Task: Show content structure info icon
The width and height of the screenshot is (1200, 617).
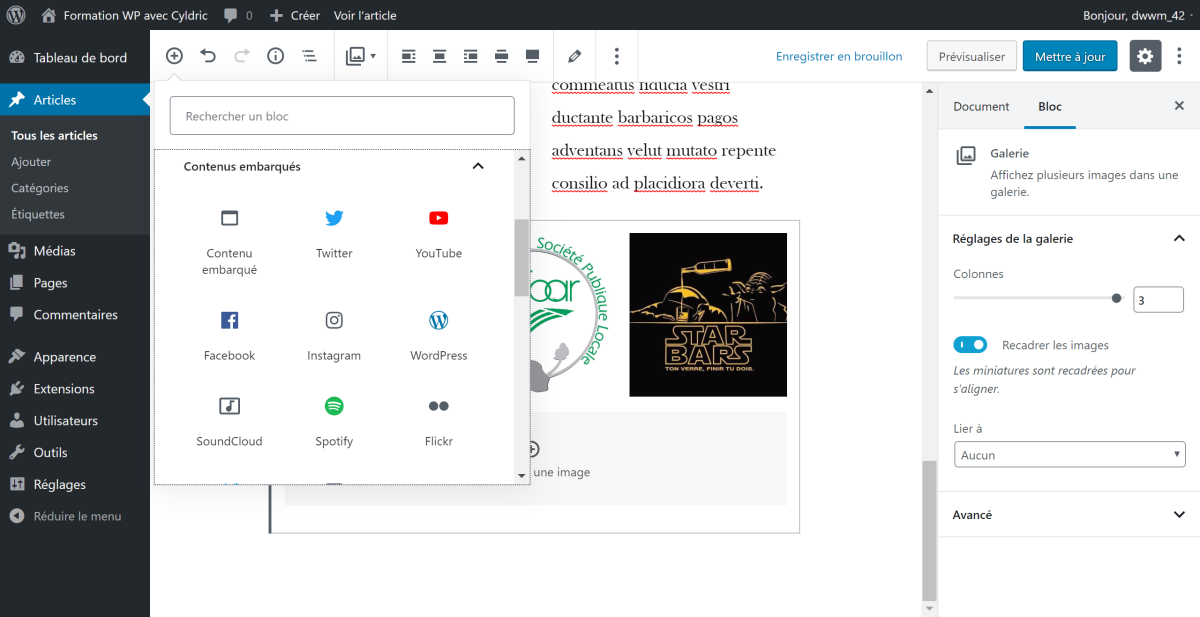Action: 276,56
